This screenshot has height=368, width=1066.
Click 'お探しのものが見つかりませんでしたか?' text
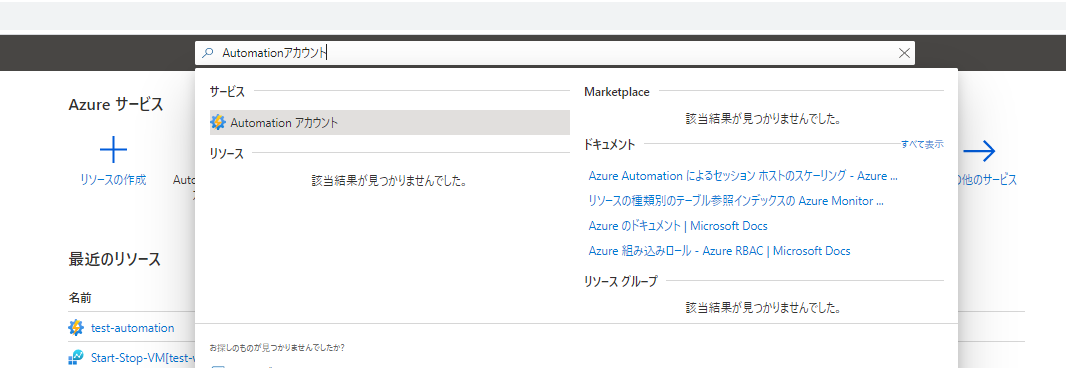[x=277, y=348]
